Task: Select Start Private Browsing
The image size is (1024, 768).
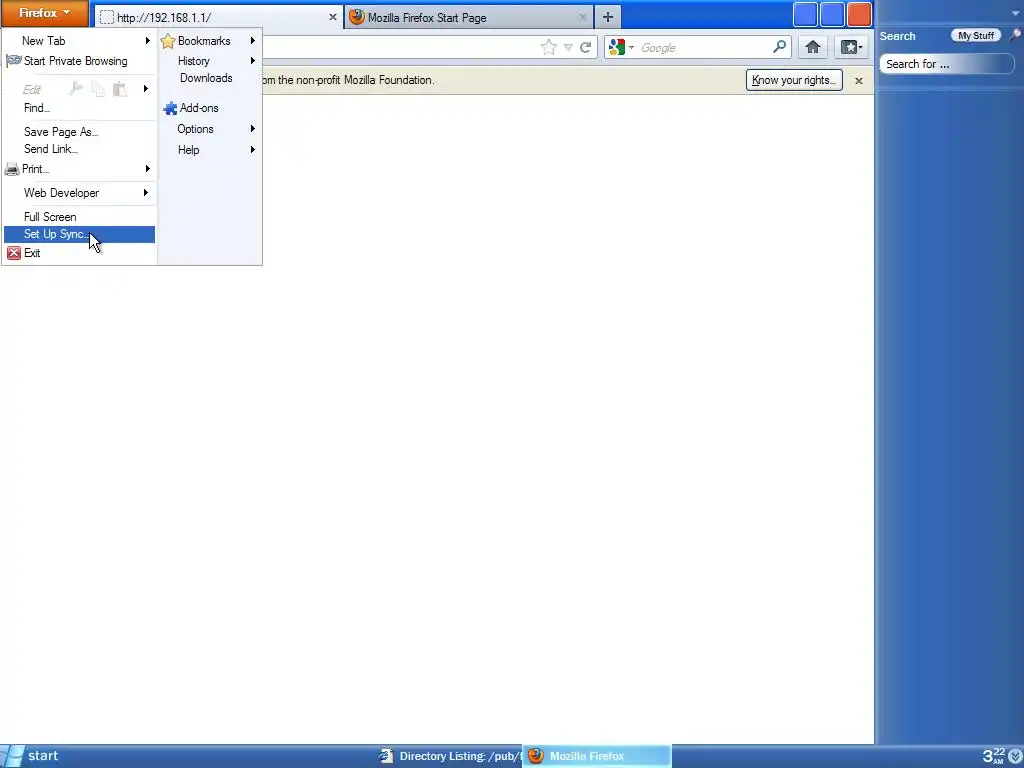Action: pos(78,61)
